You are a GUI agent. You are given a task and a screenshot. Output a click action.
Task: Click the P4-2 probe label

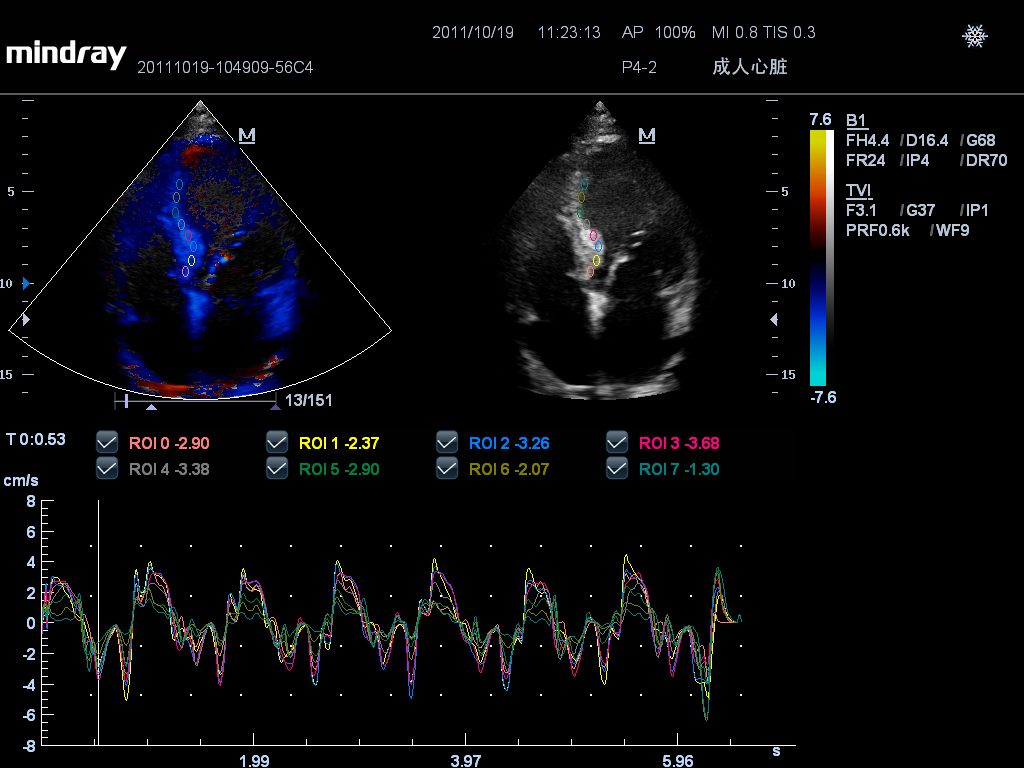pyautogui.click(x=639, y=67)
